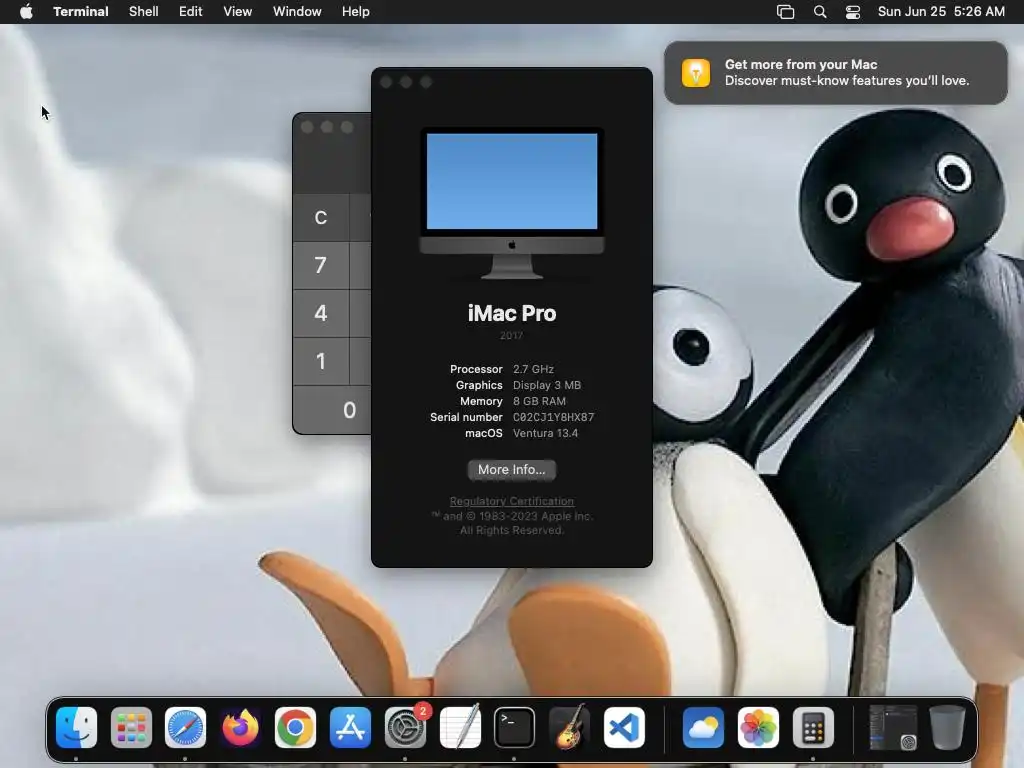Click the 2017 model year text
1024x768 pixels.
pyautogui.click(x=511, y=336)
